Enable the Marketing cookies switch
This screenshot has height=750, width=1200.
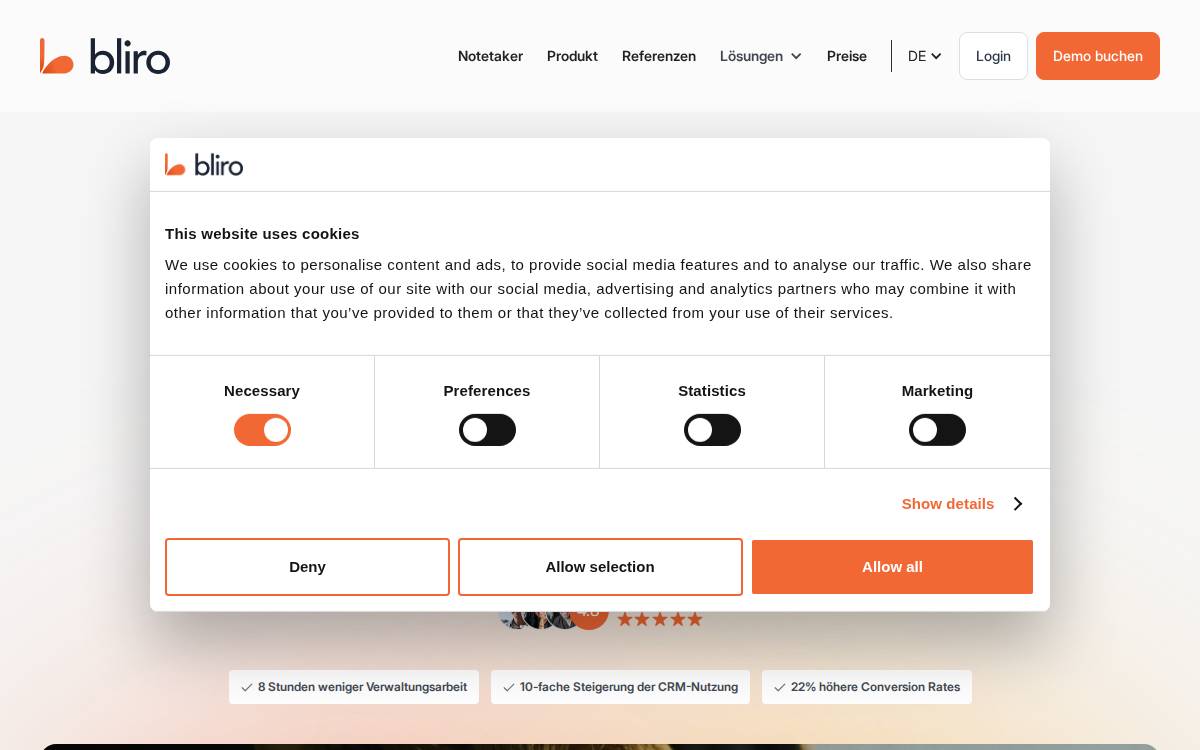tap(937, 430)
